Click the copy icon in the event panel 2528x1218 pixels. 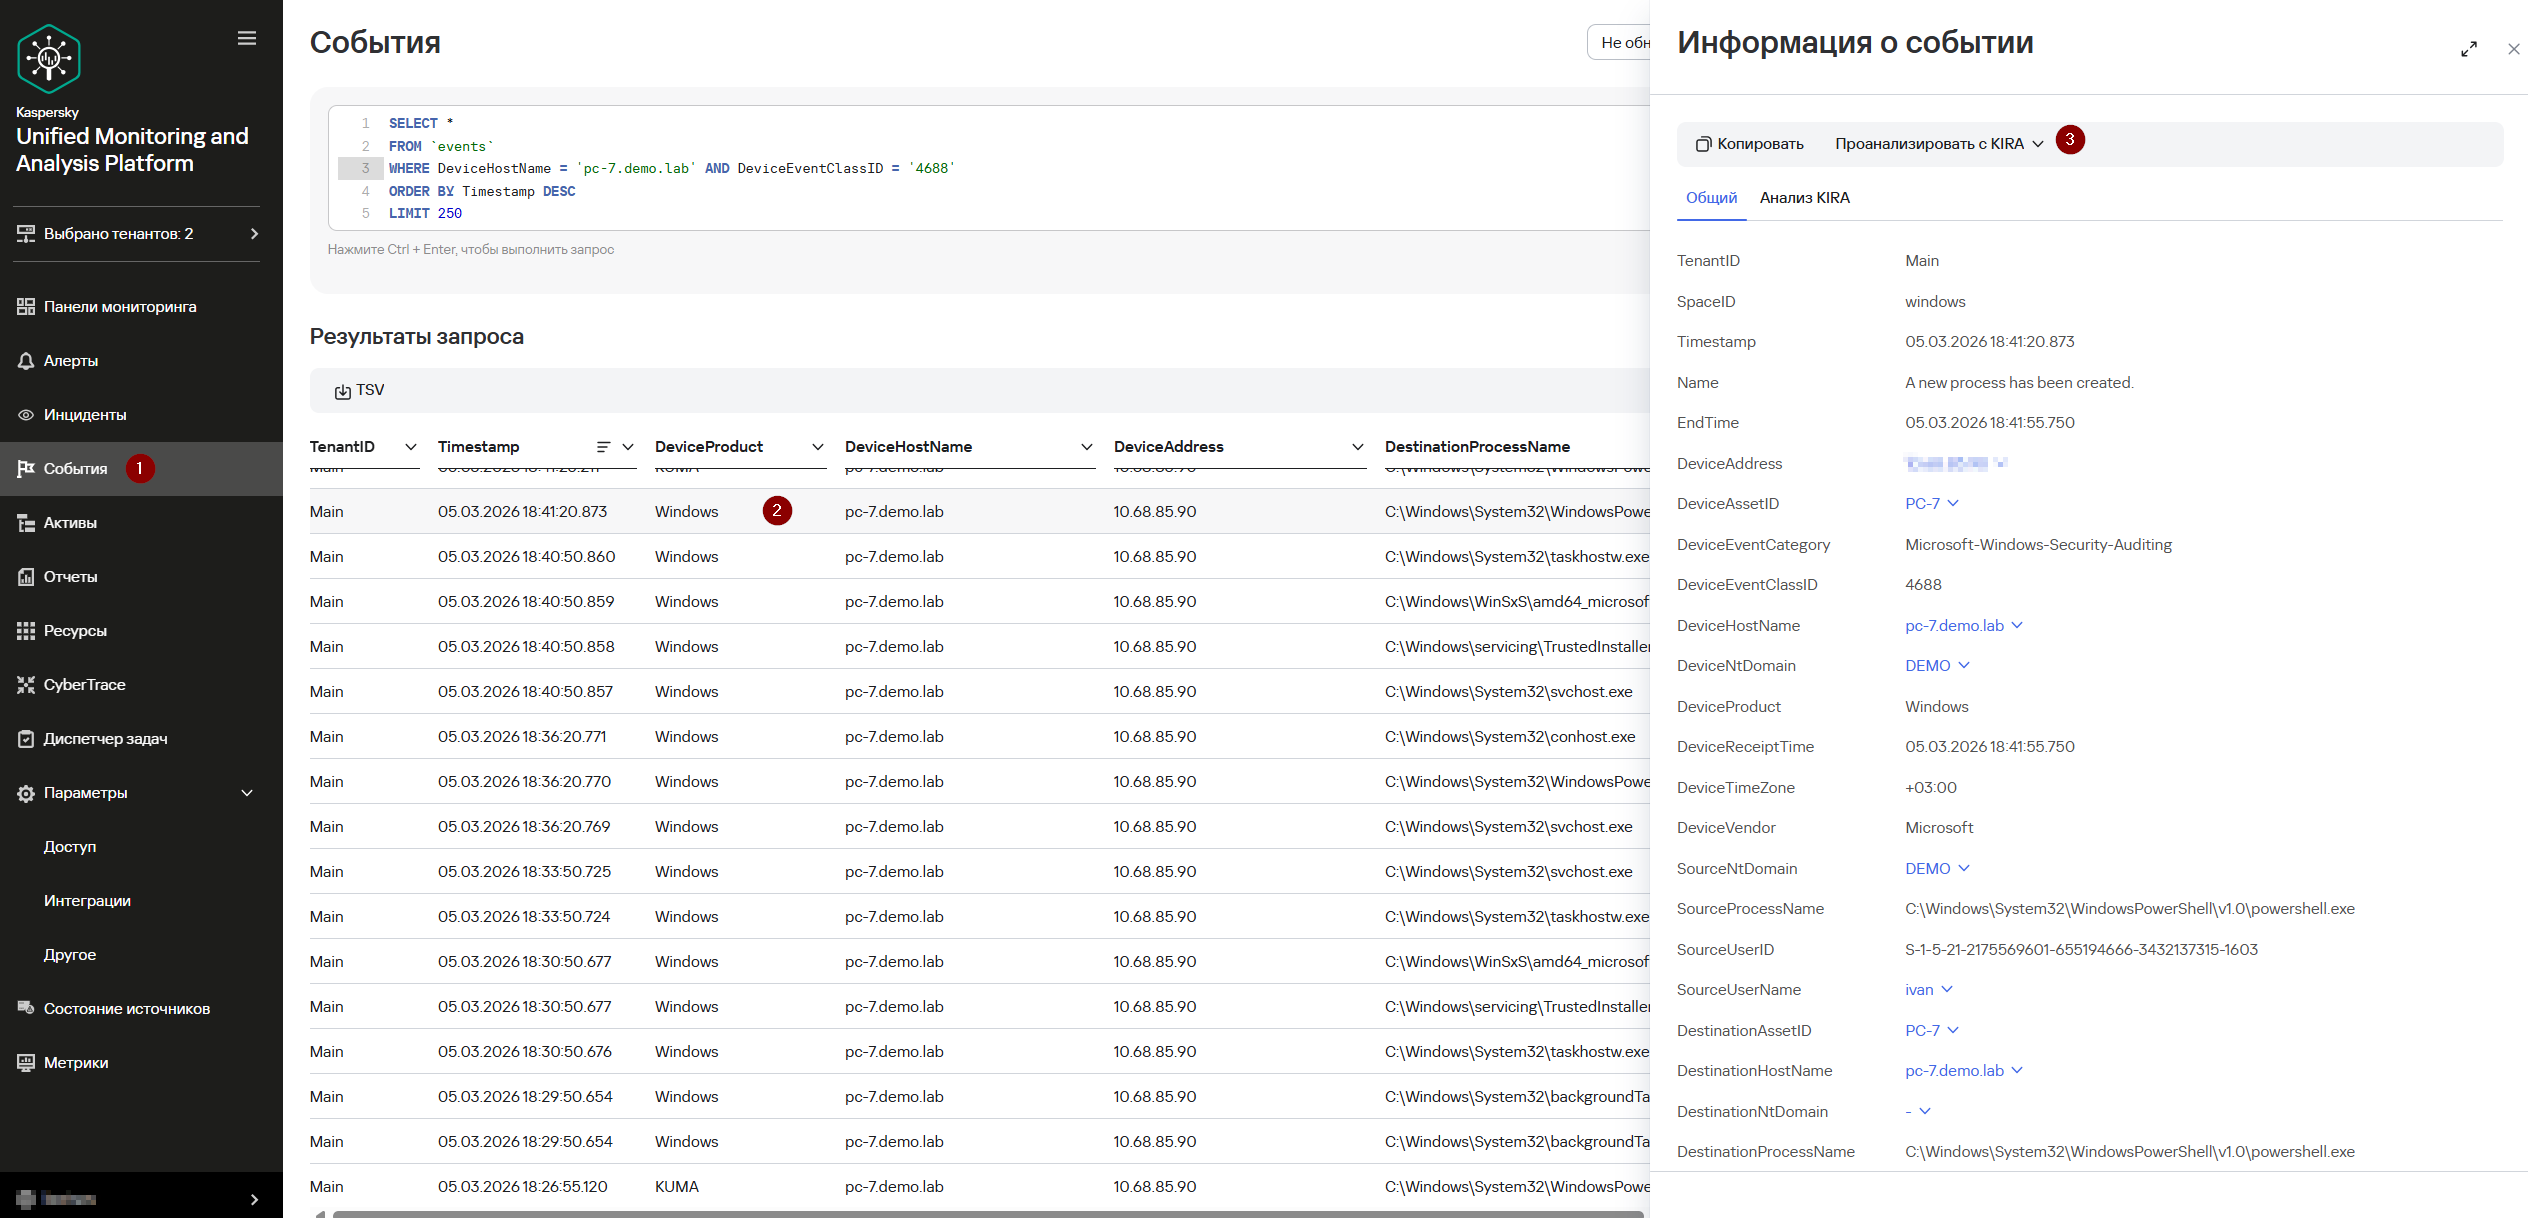point(1703,144)
